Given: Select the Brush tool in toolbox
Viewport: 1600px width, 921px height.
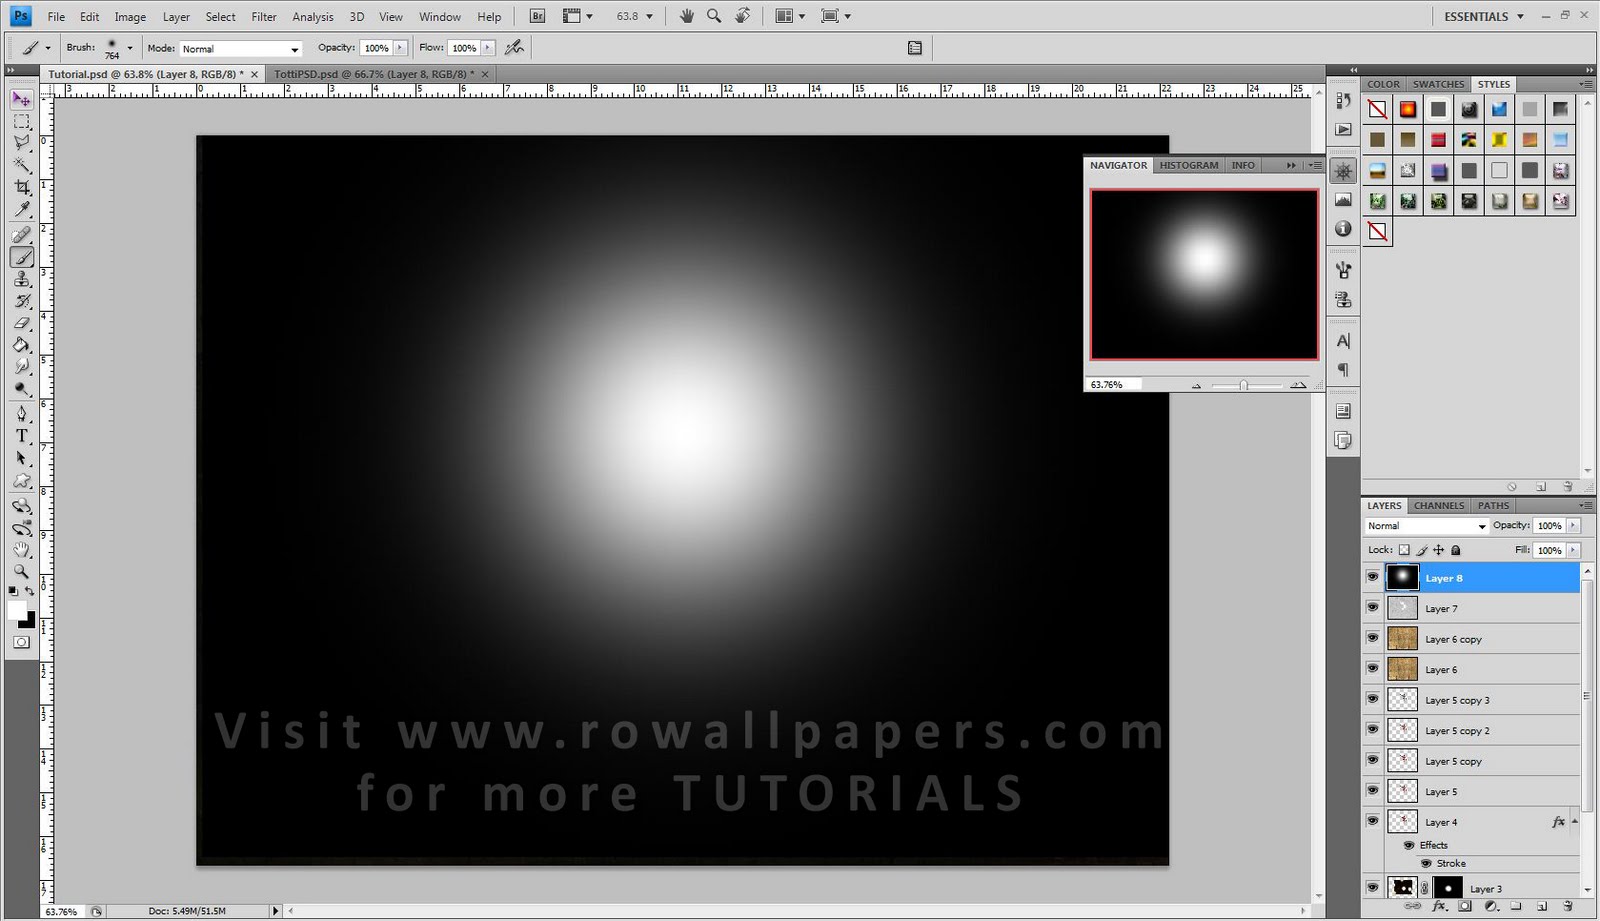Looking at the screenshot, I should [21, 257].
